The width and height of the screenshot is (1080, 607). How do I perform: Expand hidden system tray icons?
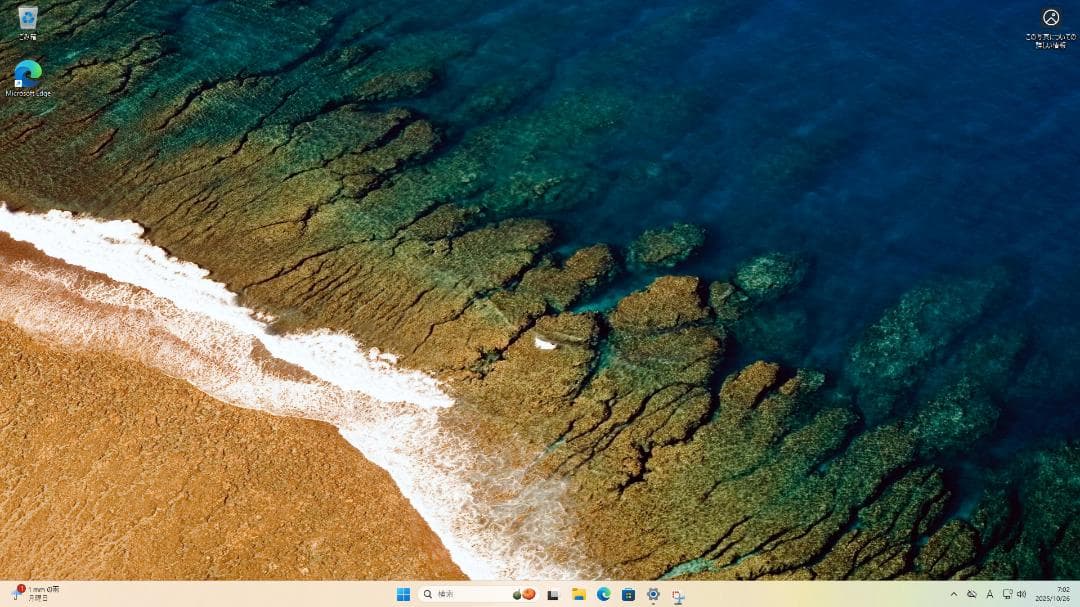954,593
